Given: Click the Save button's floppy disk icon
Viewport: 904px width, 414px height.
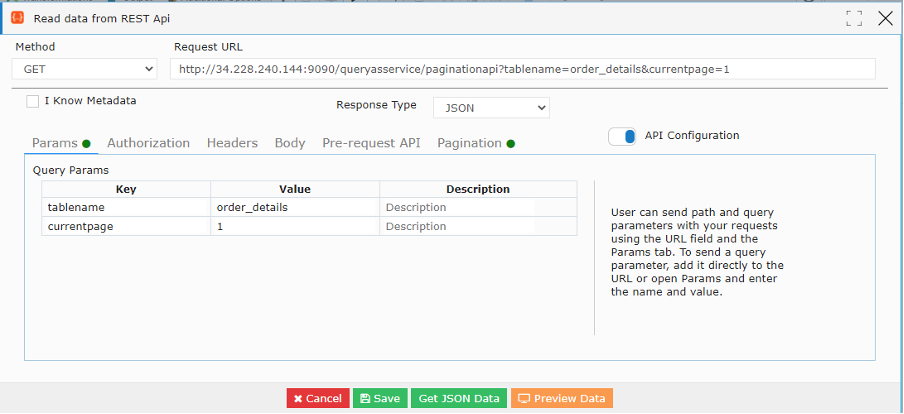Looking at the screenshot, I should click(365, 398).
